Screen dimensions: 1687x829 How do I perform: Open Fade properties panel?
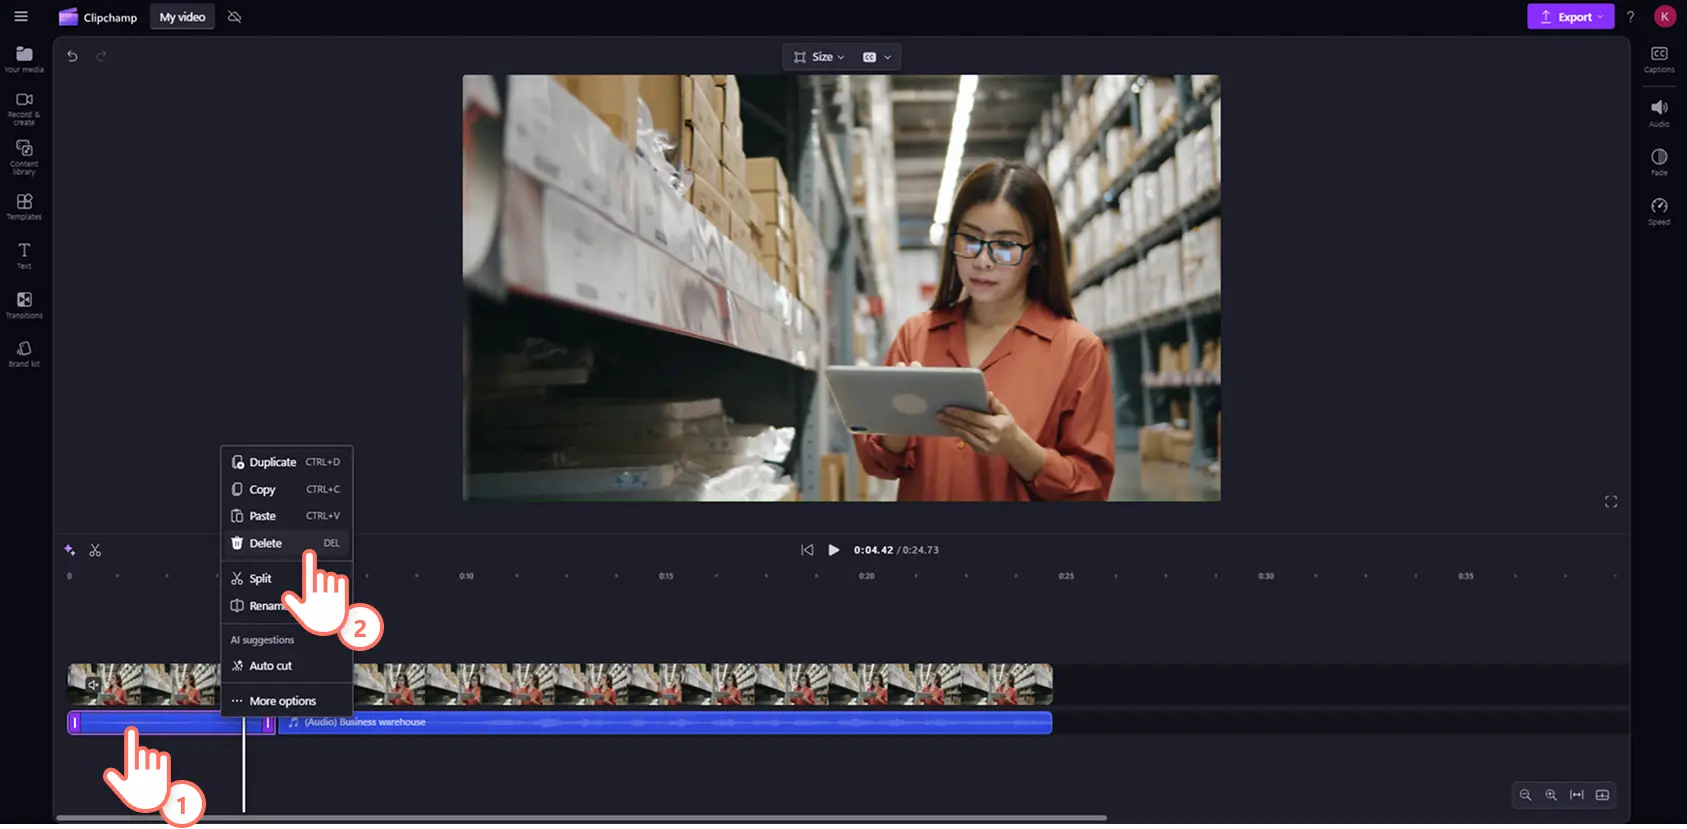pos(1659,162)
